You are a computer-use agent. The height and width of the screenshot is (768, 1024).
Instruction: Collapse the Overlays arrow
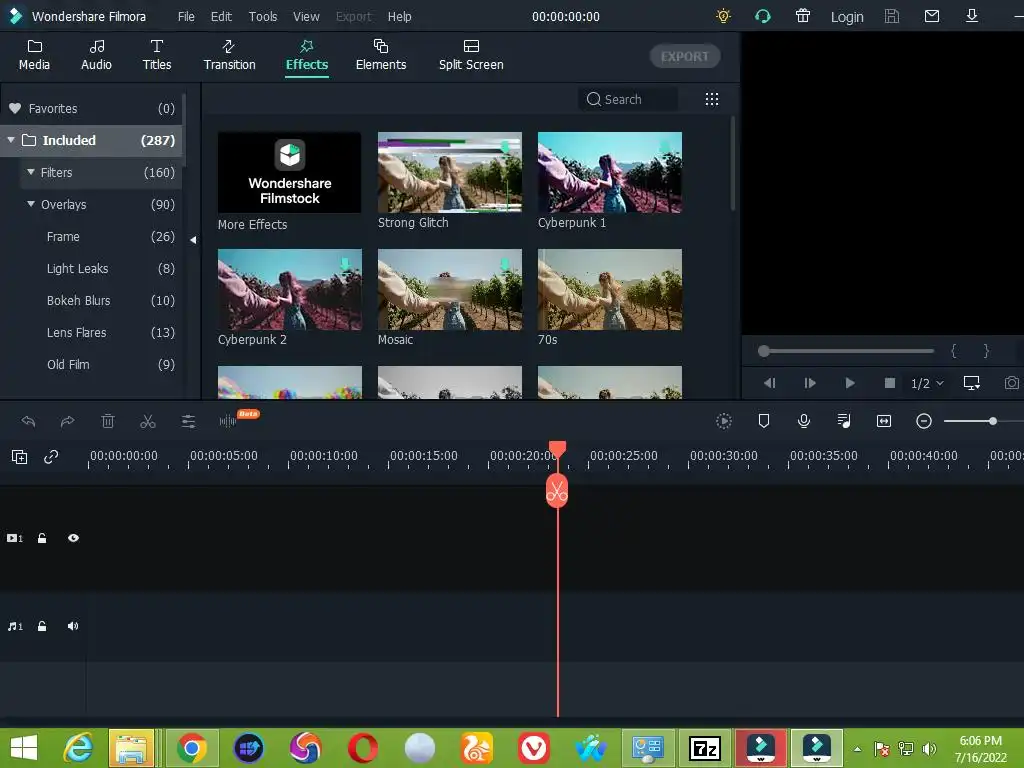coord(31,204)
